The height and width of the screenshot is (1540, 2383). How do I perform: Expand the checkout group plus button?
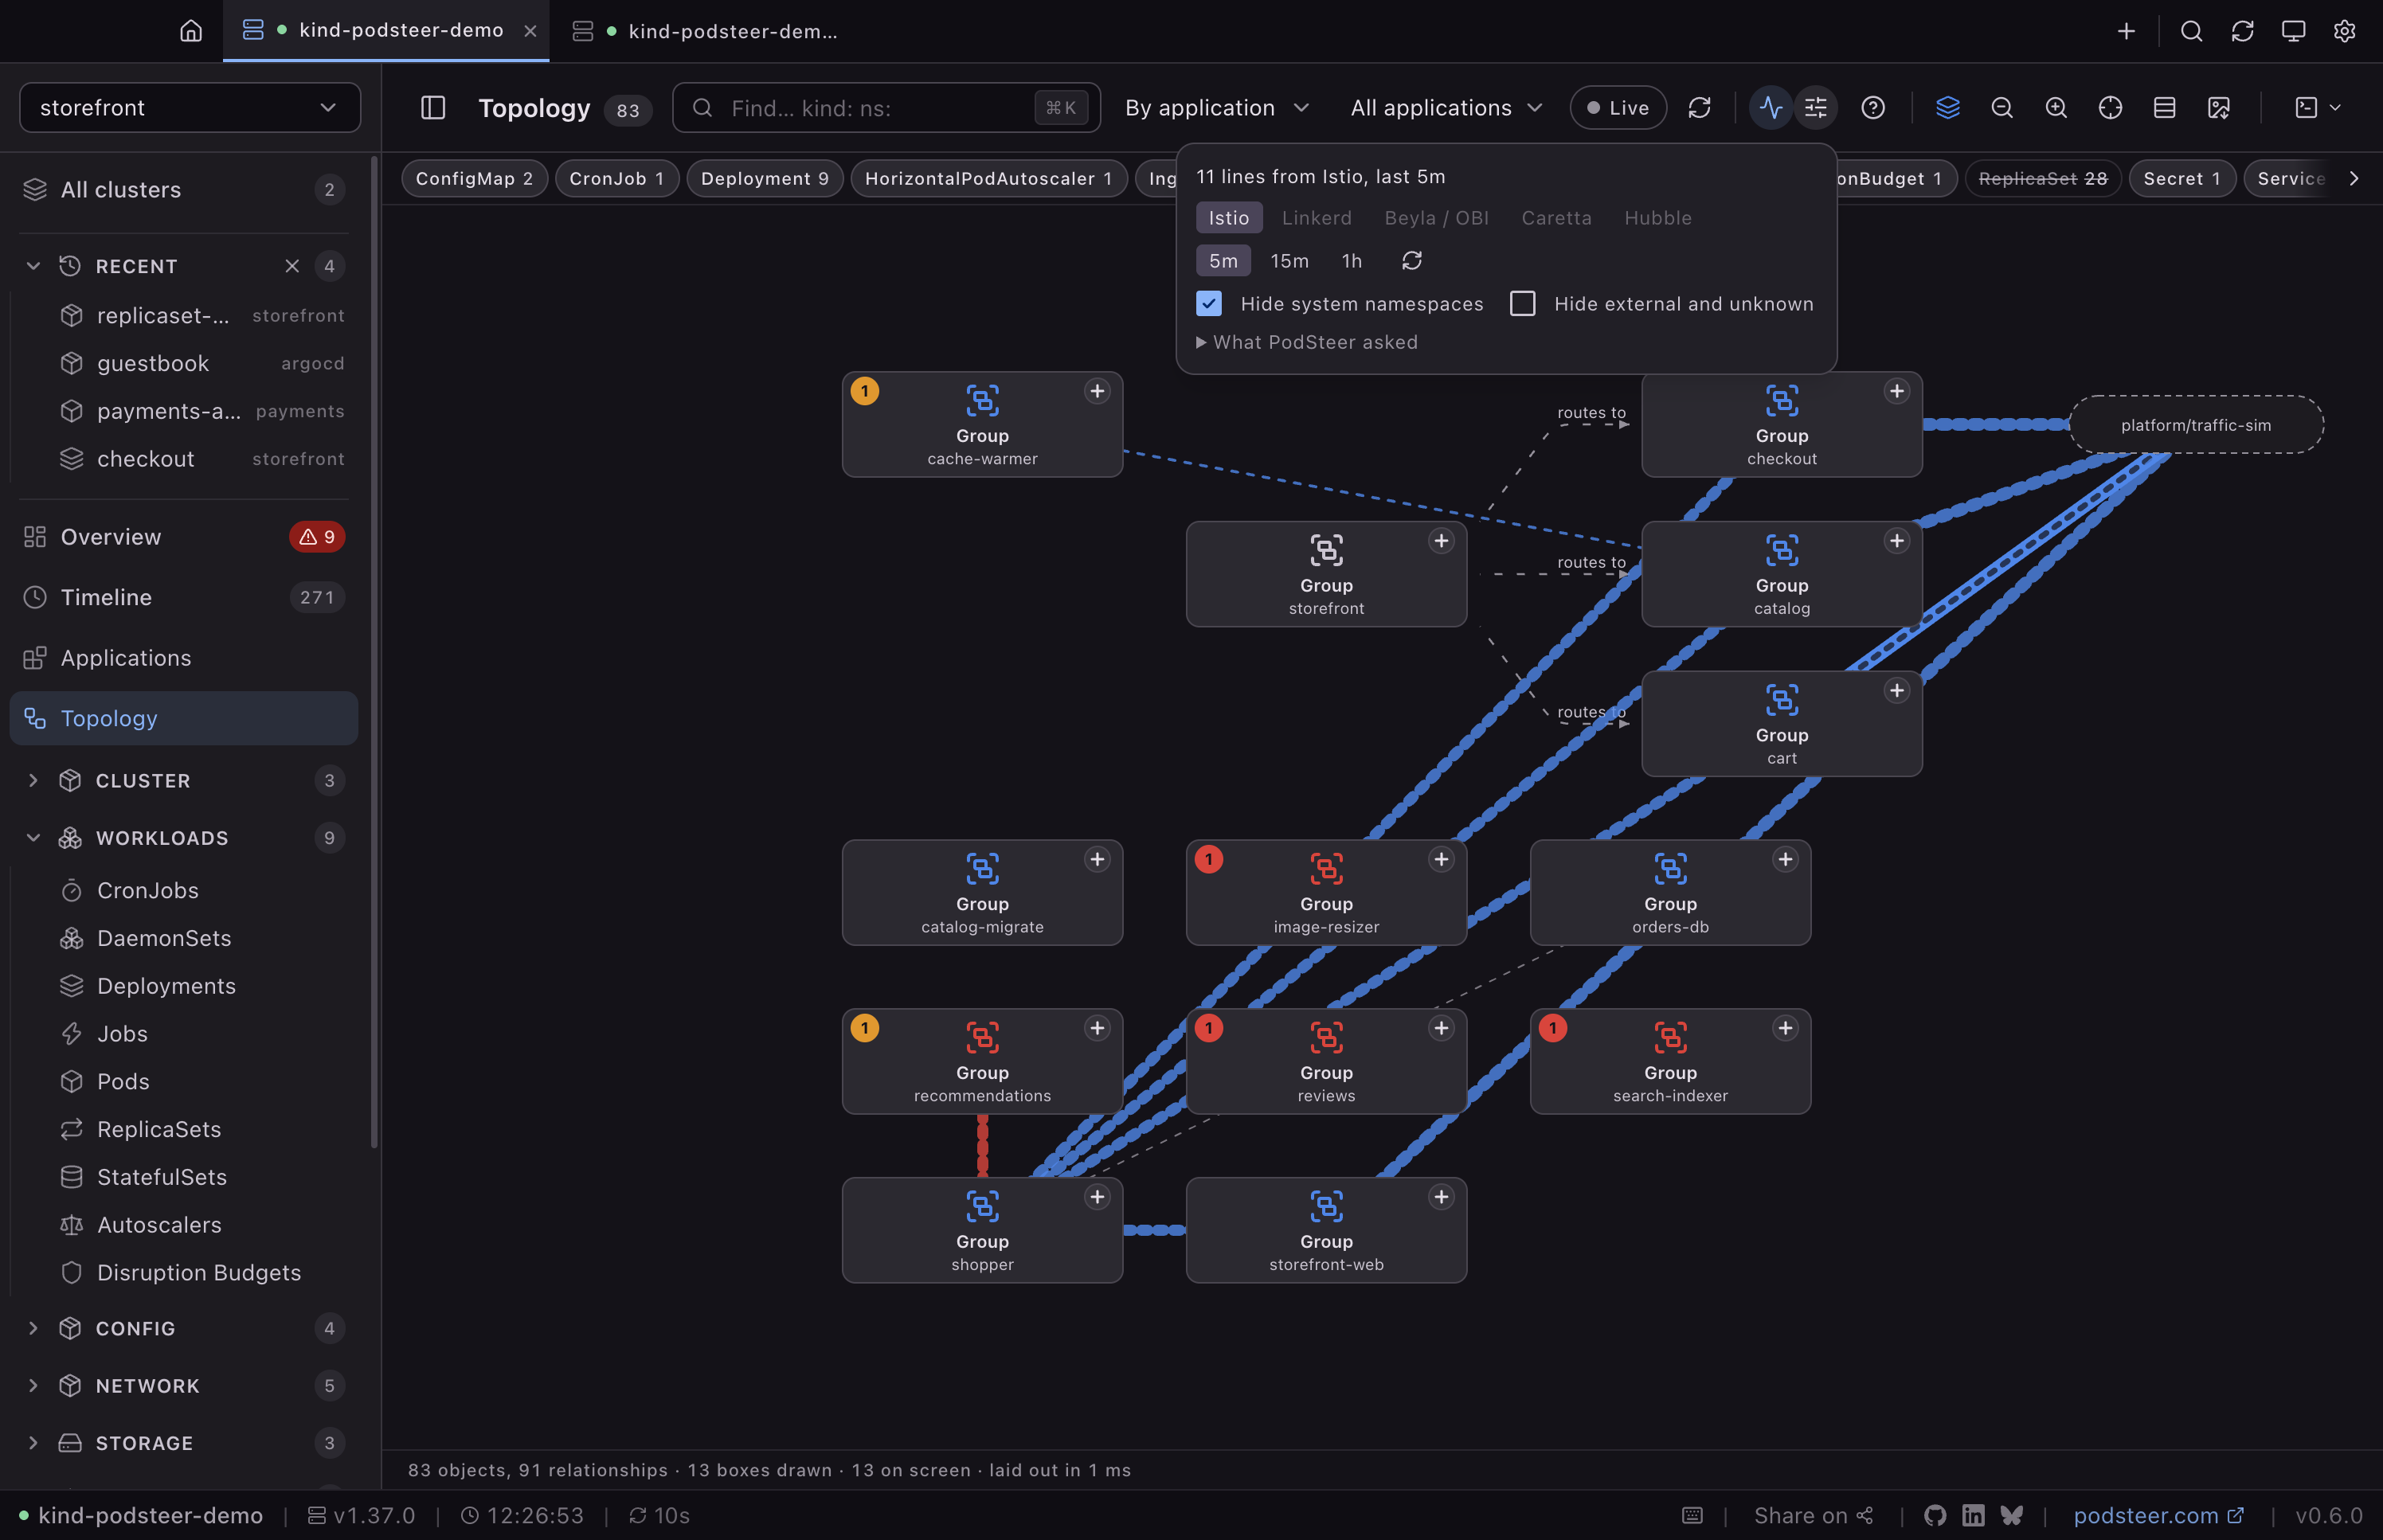[1896, 391]
